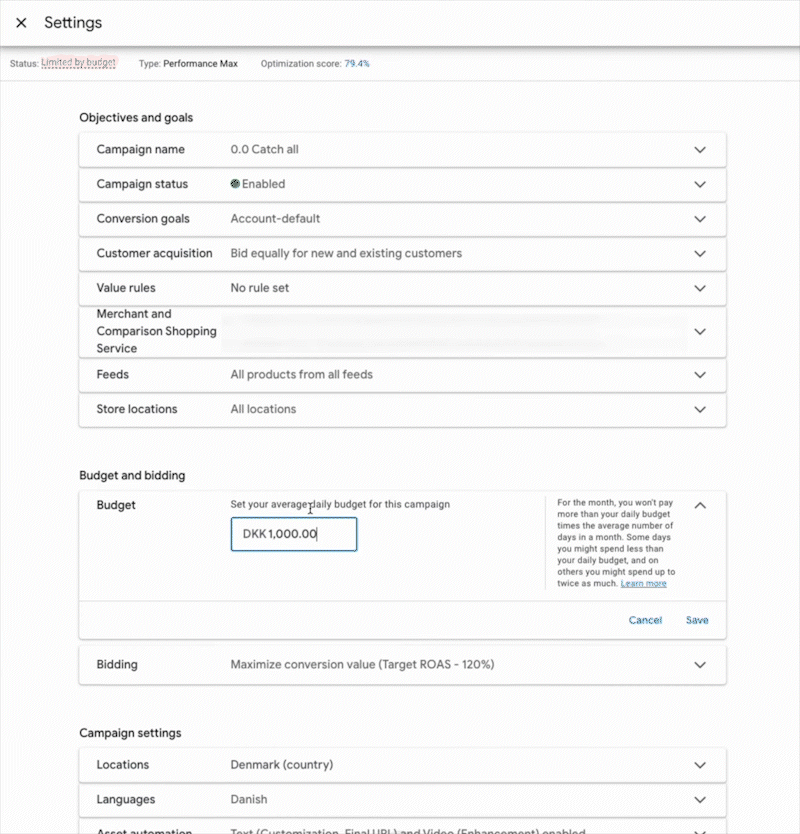Viewport: 800px width, 834px height.
Task: Expand the Campaign status chevron
Action: pyautogui.click(x=699, y=184)
